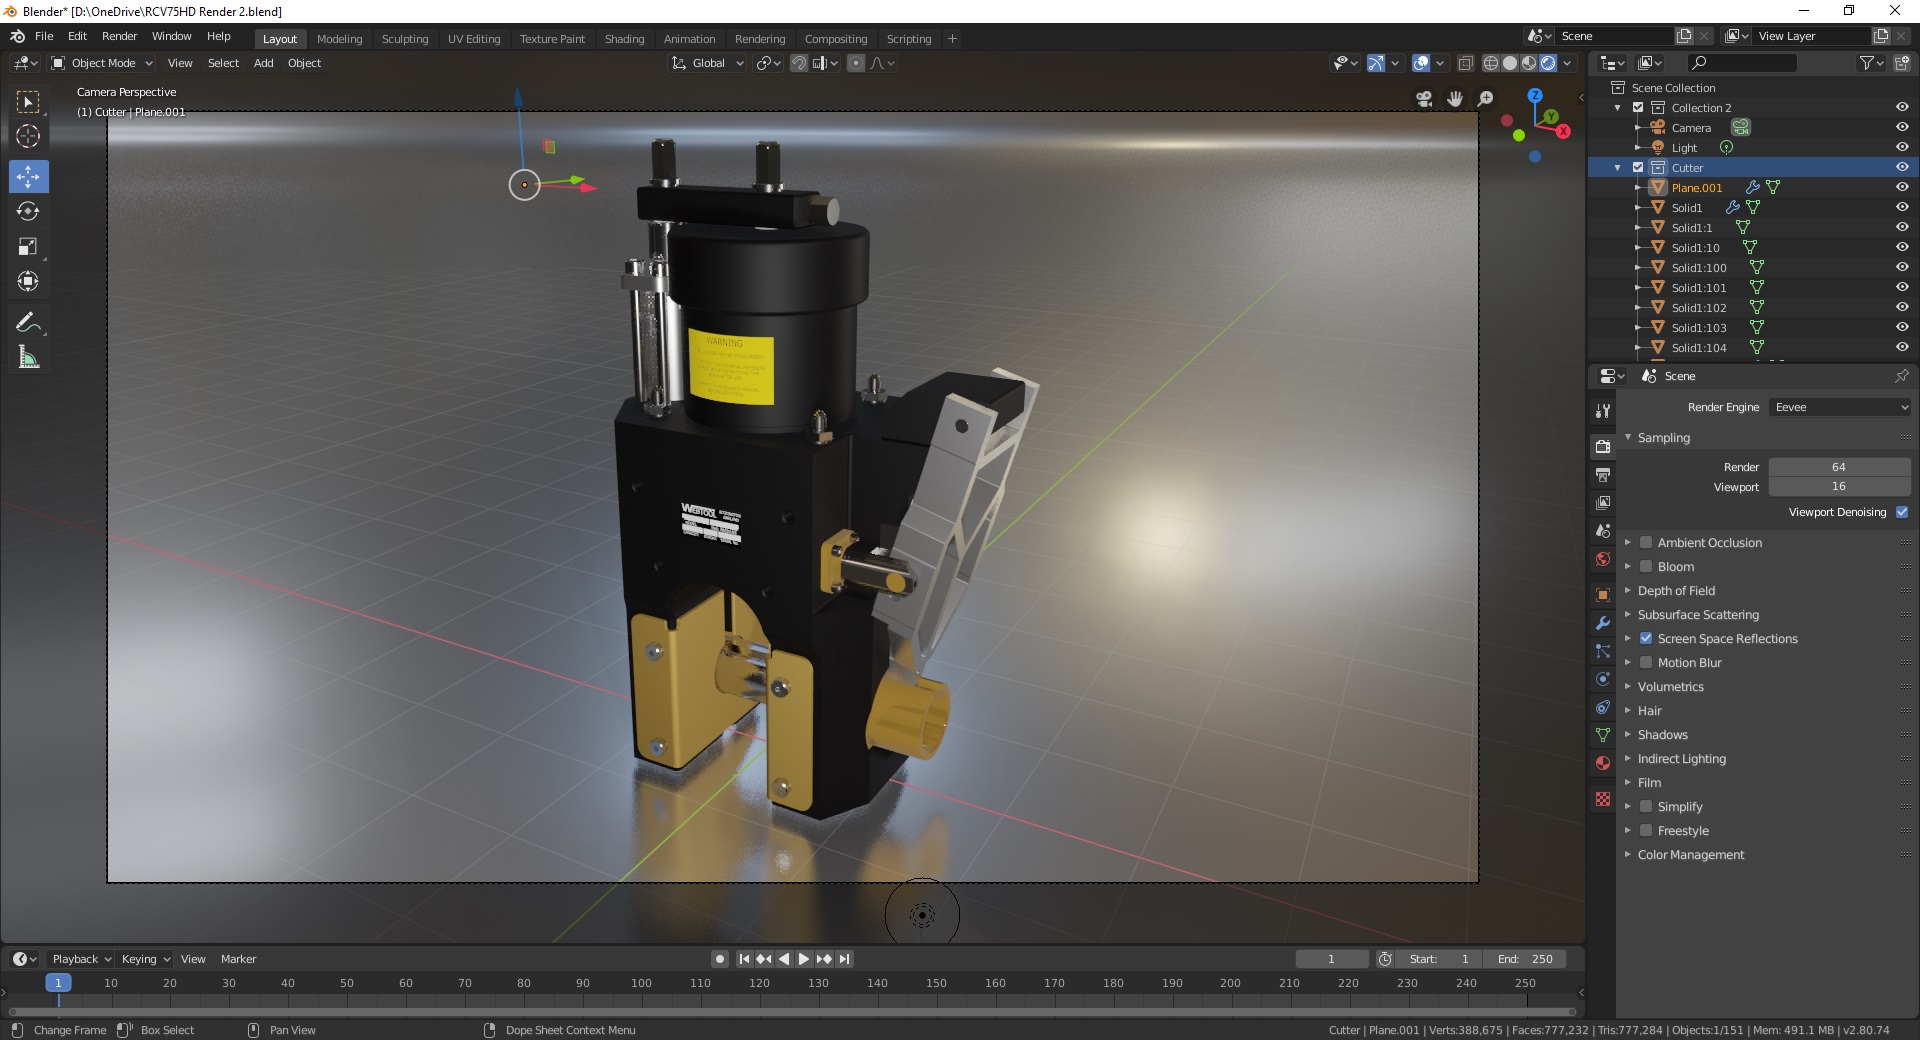Select the Measure tool
1920x1040 pixels.
[x=28, y=356]
